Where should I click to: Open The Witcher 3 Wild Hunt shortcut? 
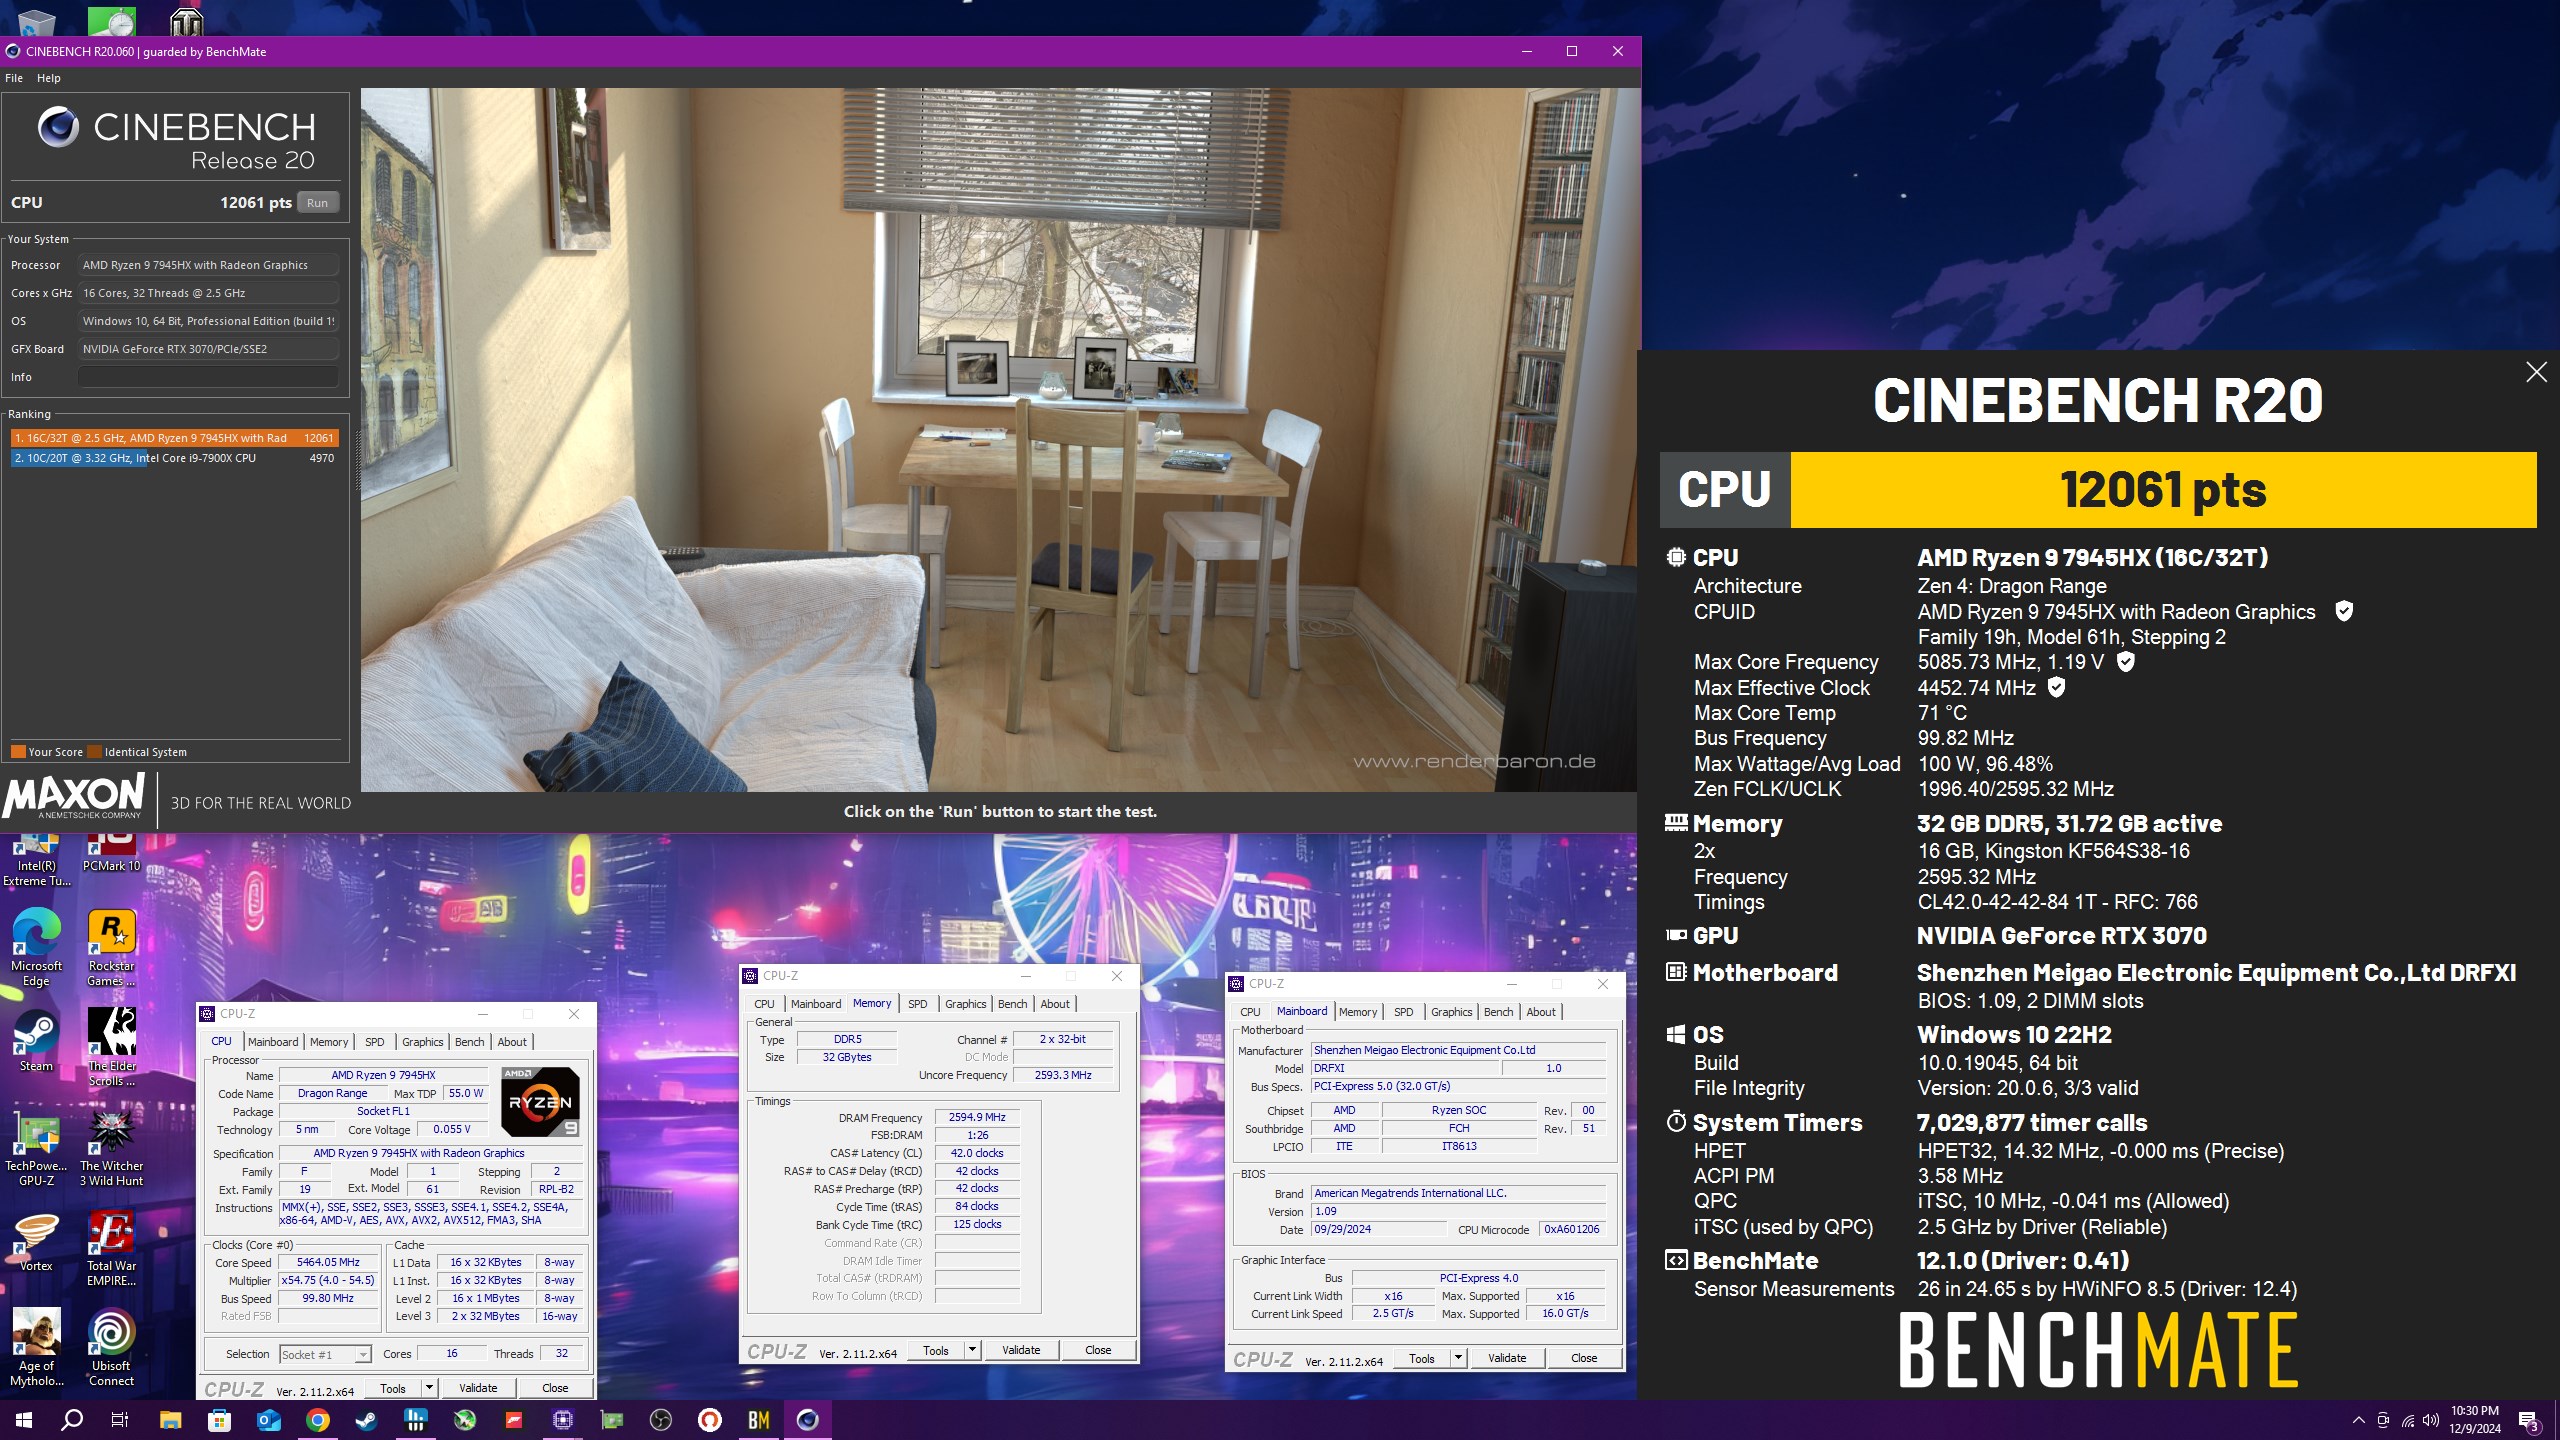[x=111, y=1148]
